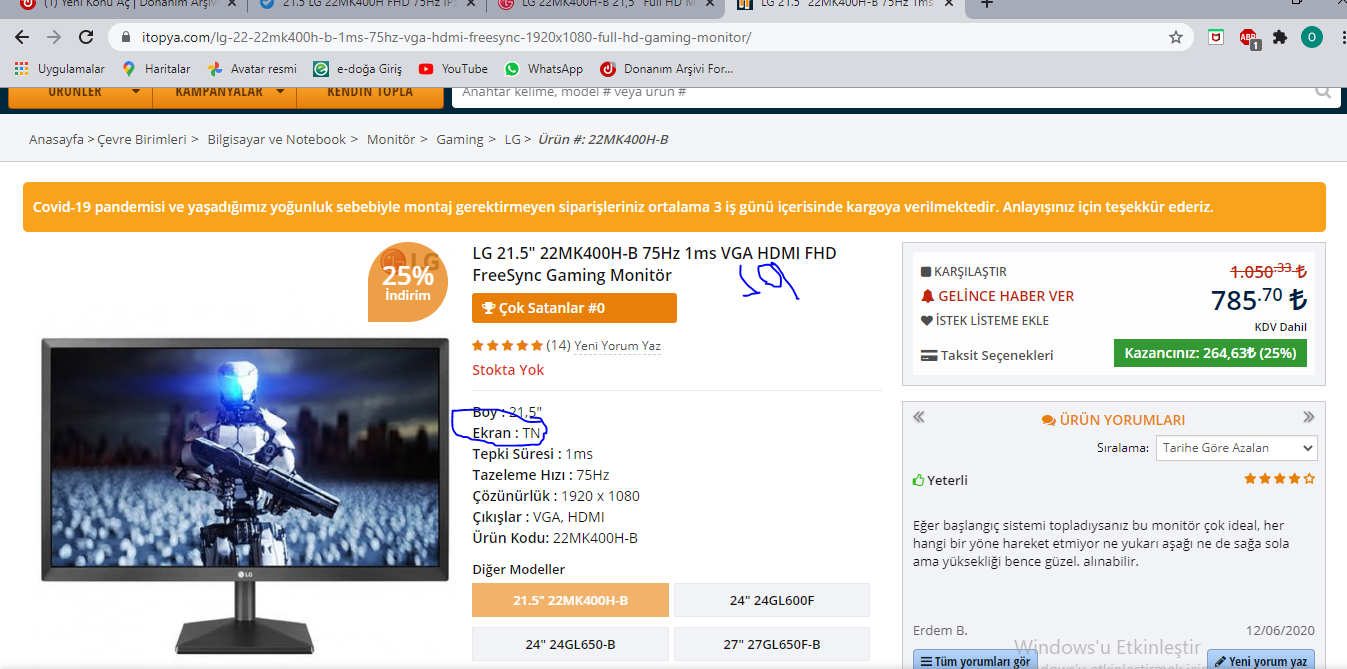Switch to LG 22MK400H-B 21,5 Full HD tab

604,5
